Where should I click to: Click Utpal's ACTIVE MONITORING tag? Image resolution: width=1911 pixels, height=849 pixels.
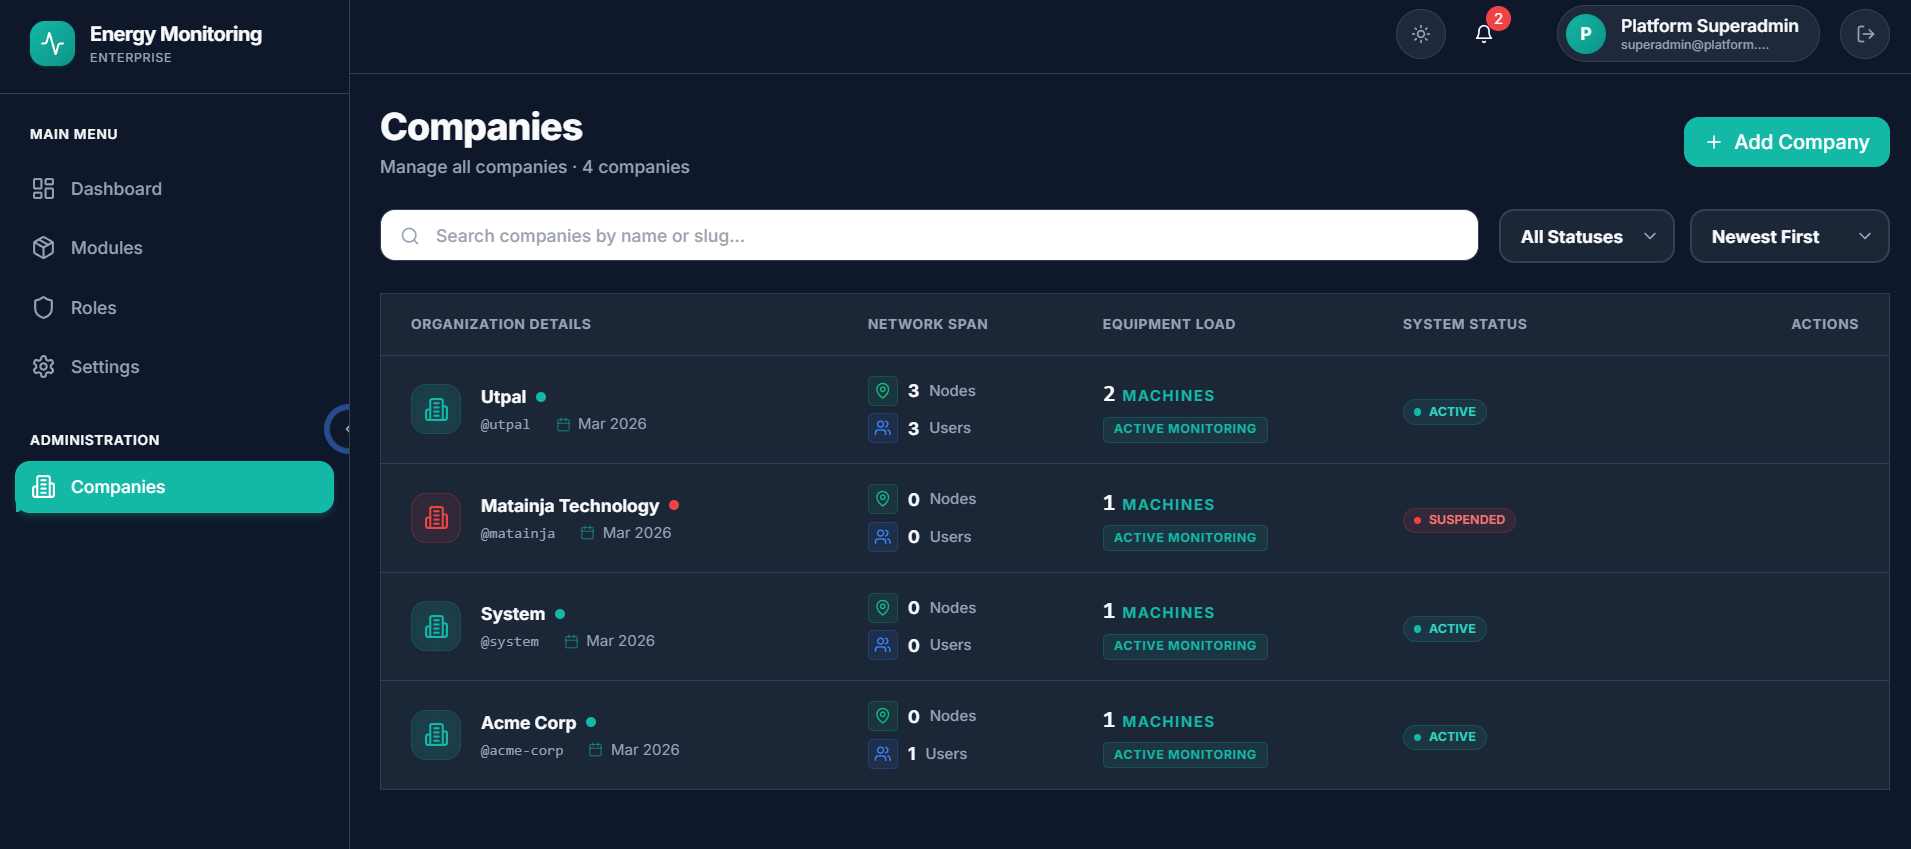point(1185,429)
